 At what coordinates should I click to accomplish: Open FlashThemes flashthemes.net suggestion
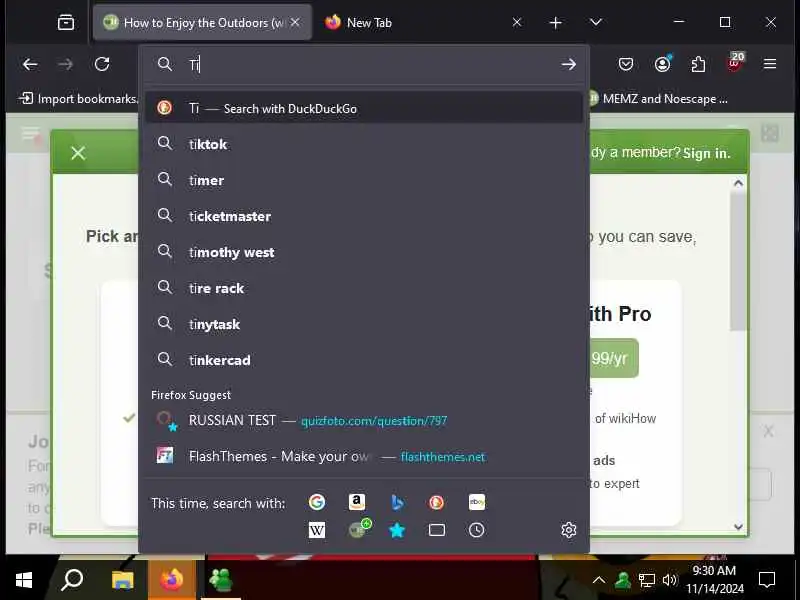(x=364, y=456)
